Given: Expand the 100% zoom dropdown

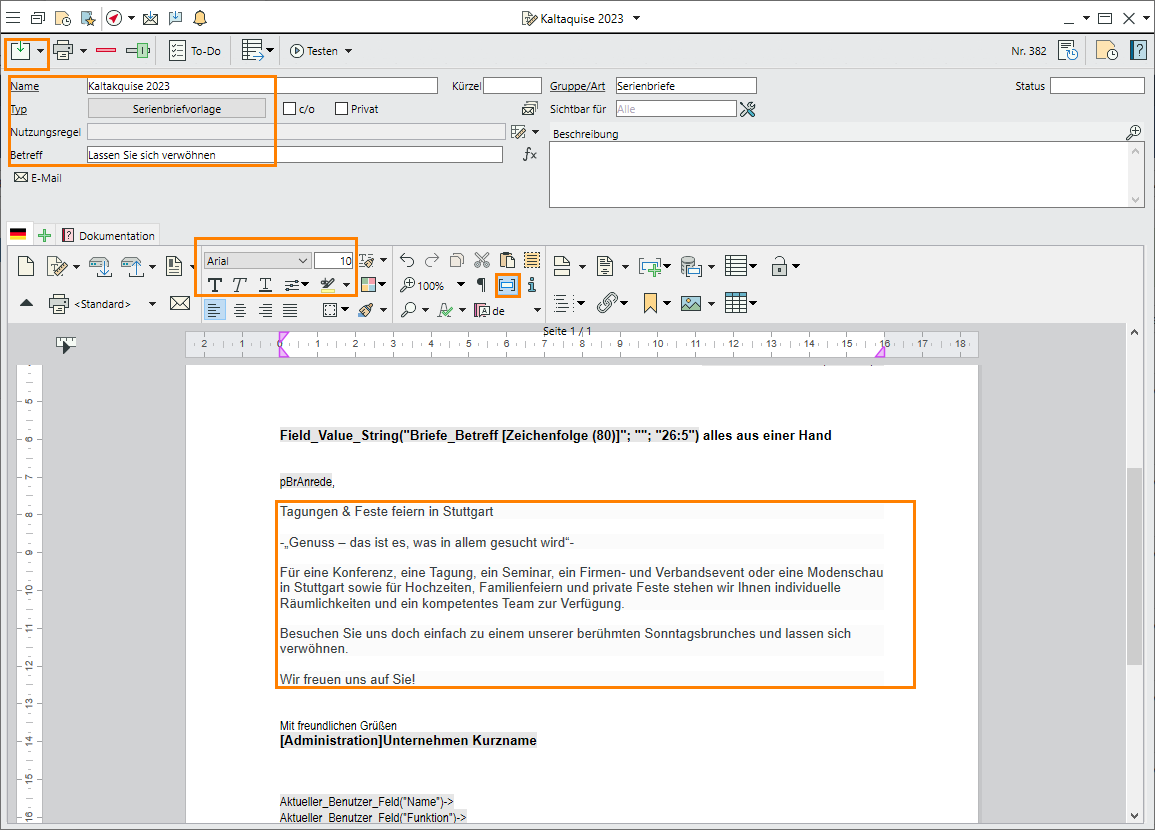Looking at the screenshot, I should point(461,285).
